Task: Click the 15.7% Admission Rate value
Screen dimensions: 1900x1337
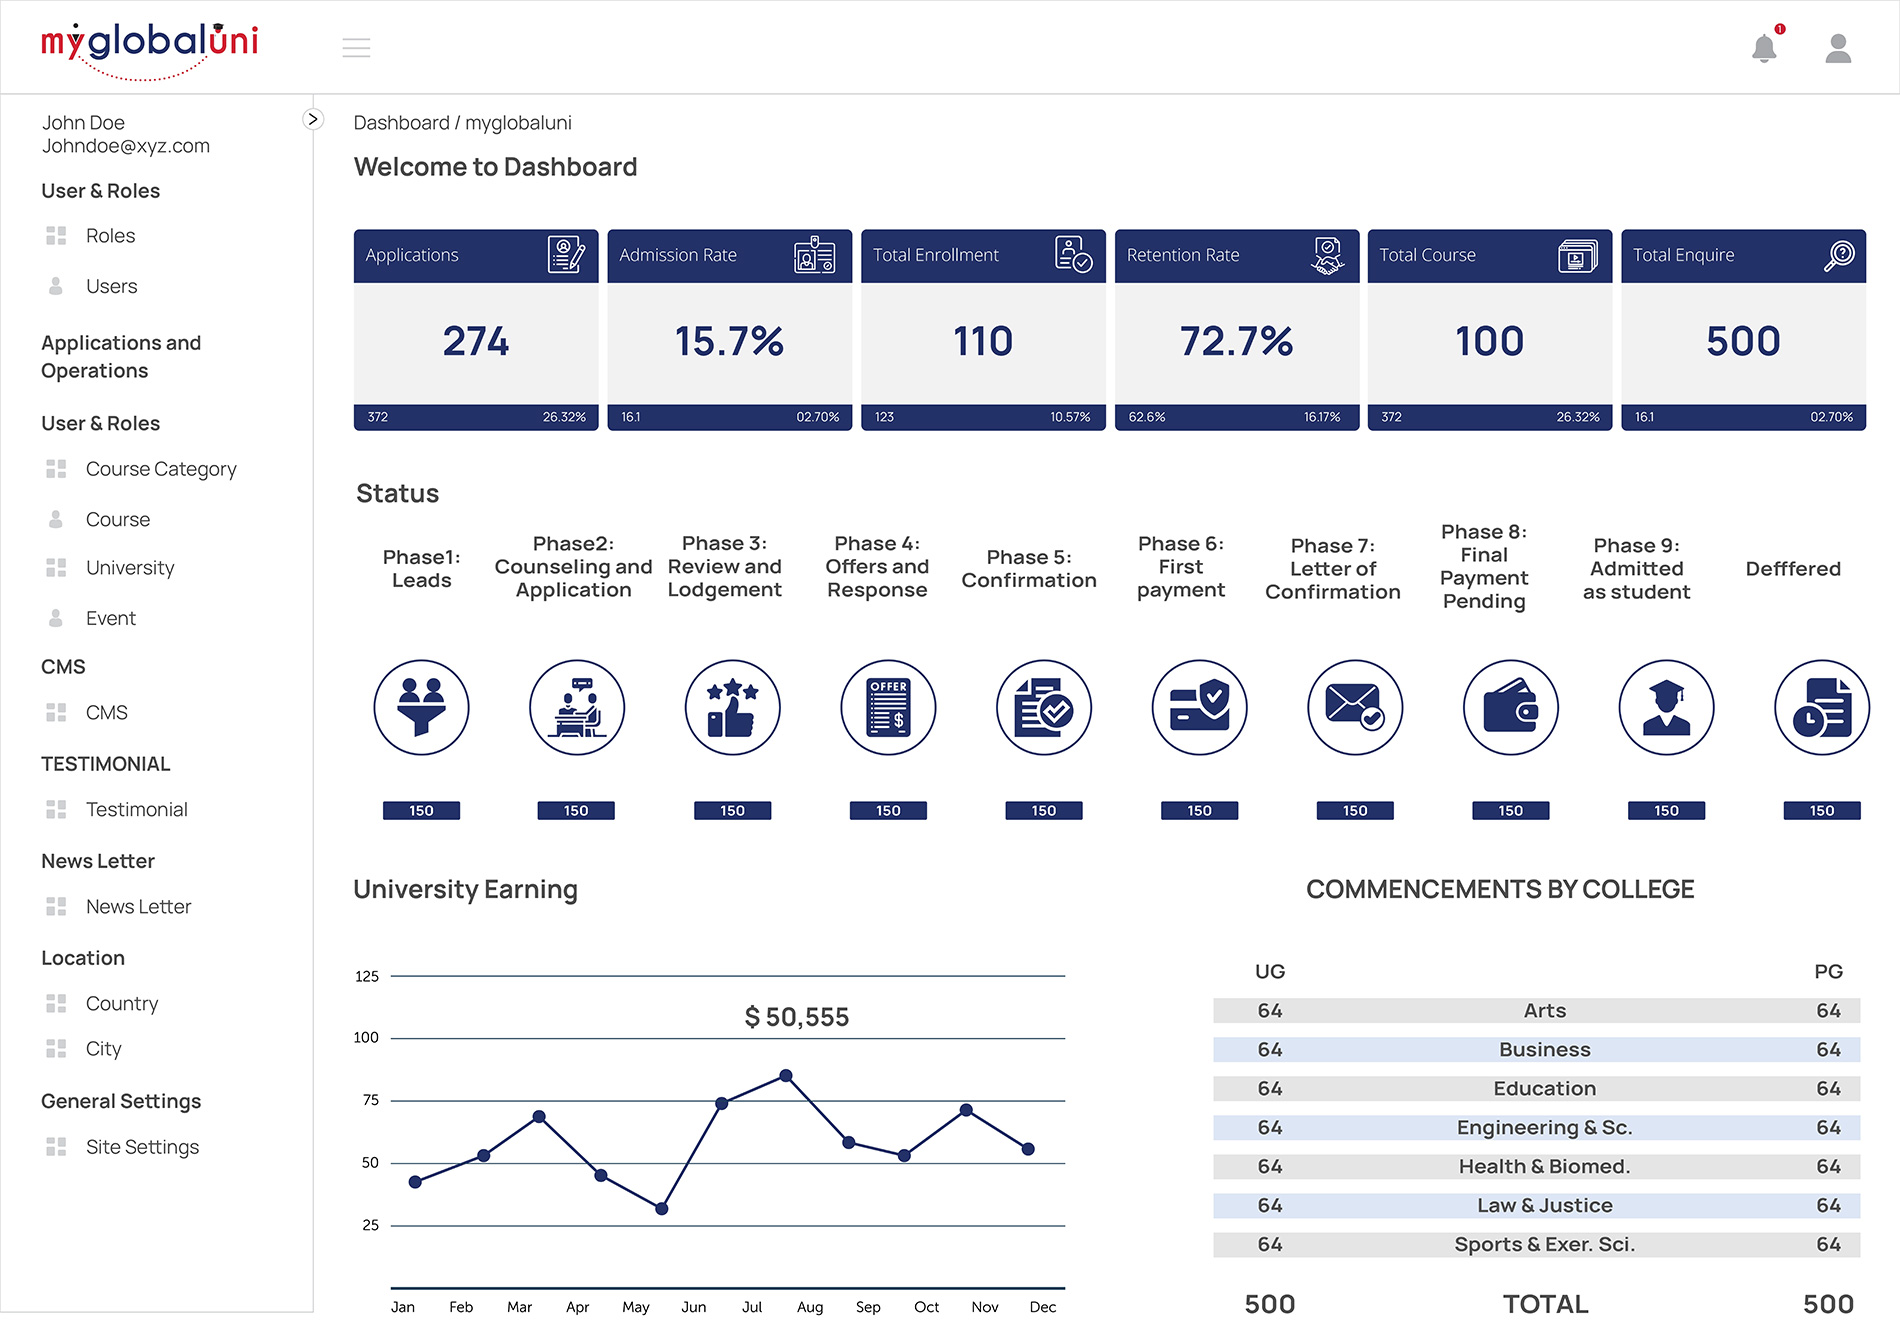Action: point(729,342)
